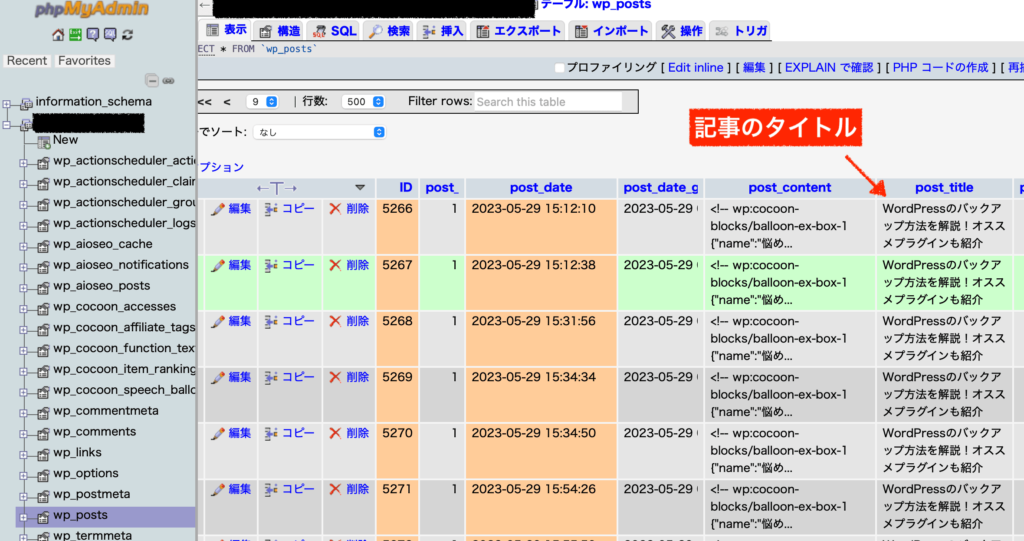Click the 編集 link in the query bar

pyautogui.click(x=754, y=68)
